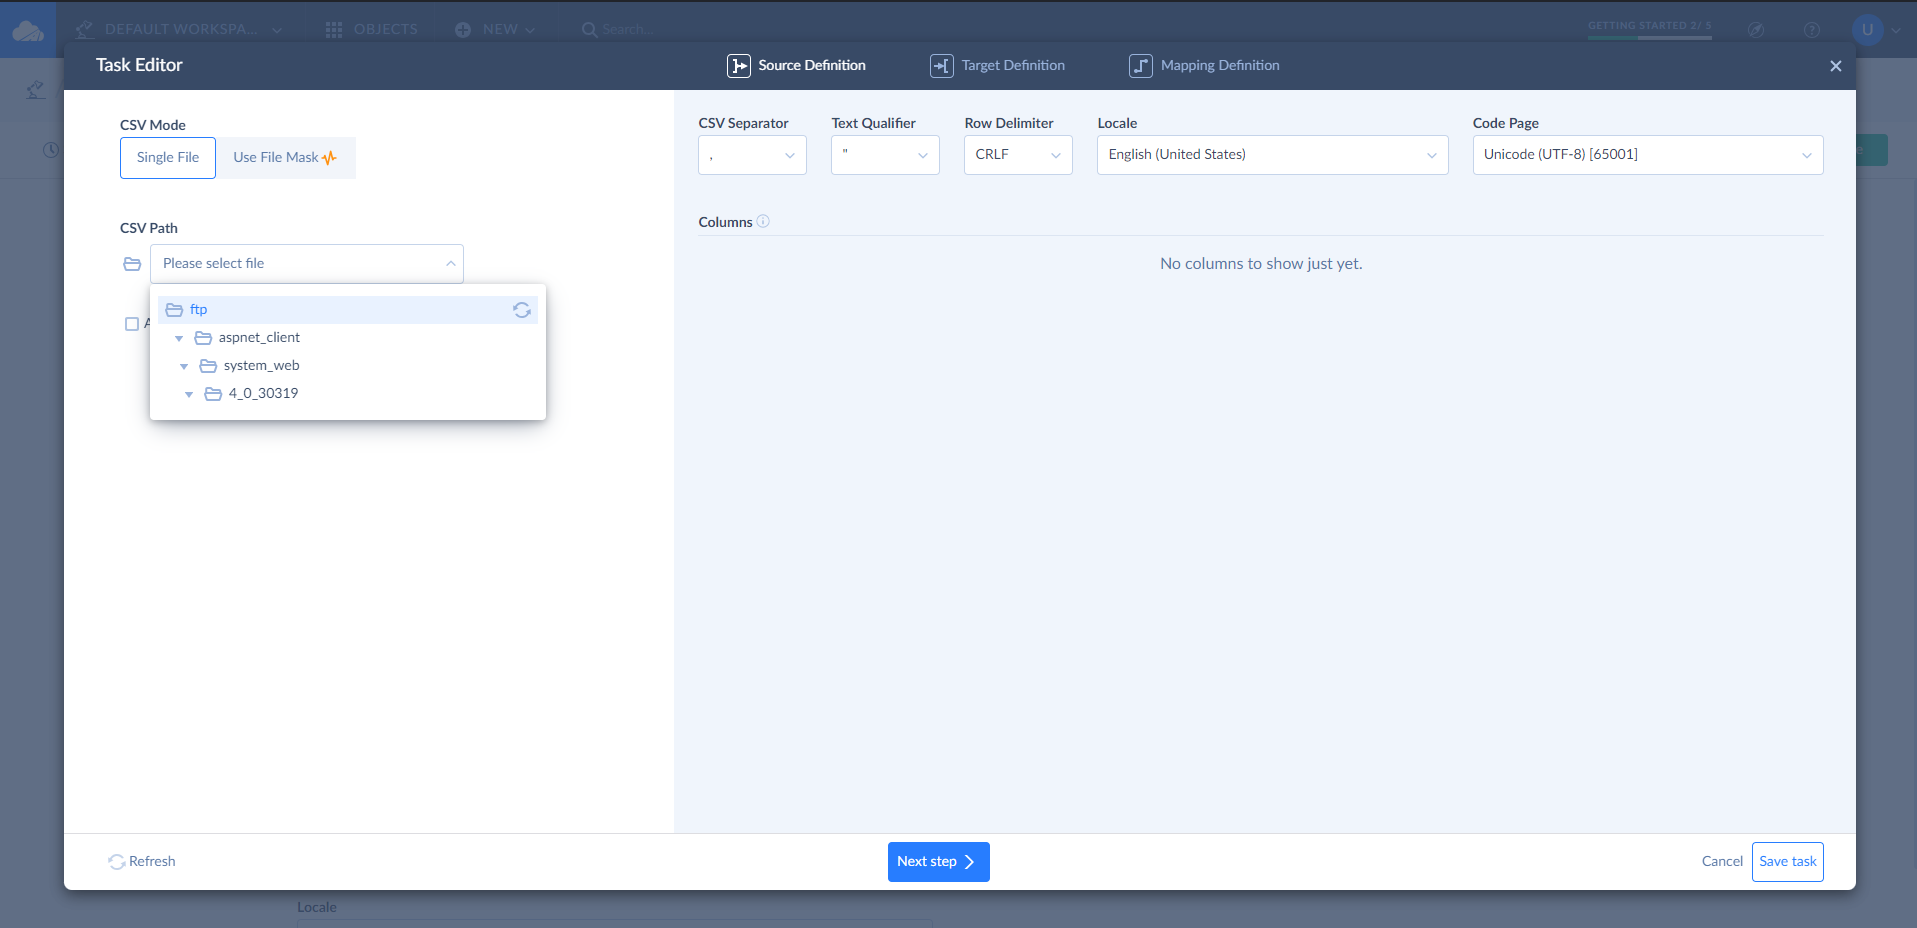Viewport: 1917px width, 928px height.
Task: Select the system_web folder
Action: pos(261,366)
